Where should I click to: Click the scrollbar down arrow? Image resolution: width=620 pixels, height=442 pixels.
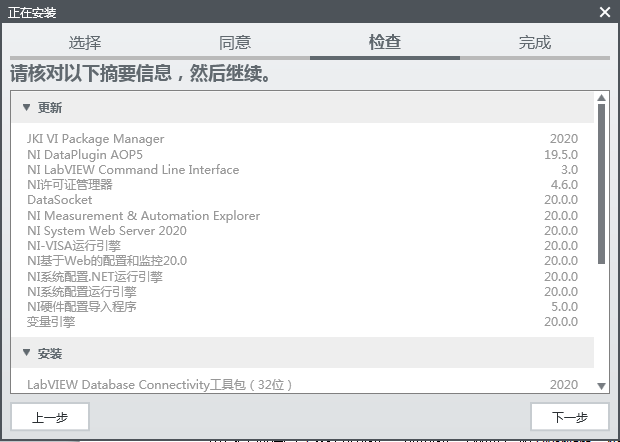602,386
